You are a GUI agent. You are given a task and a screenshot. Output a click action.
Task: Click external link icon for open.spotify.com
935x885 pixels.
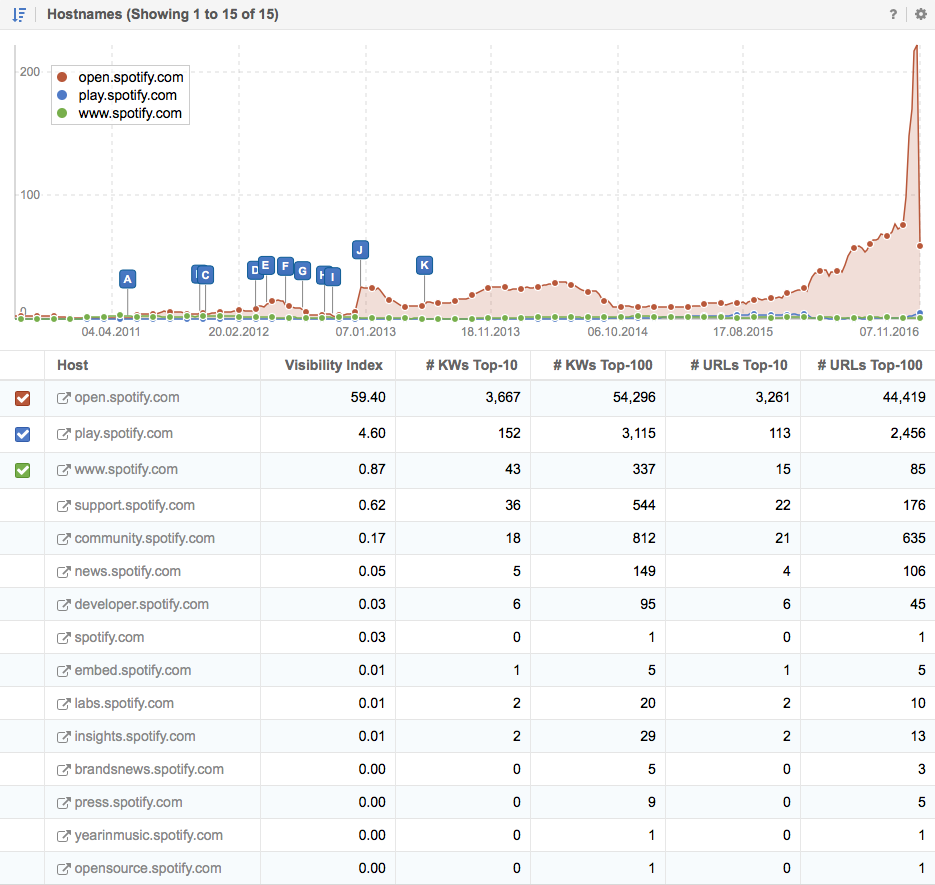[64, 398]
